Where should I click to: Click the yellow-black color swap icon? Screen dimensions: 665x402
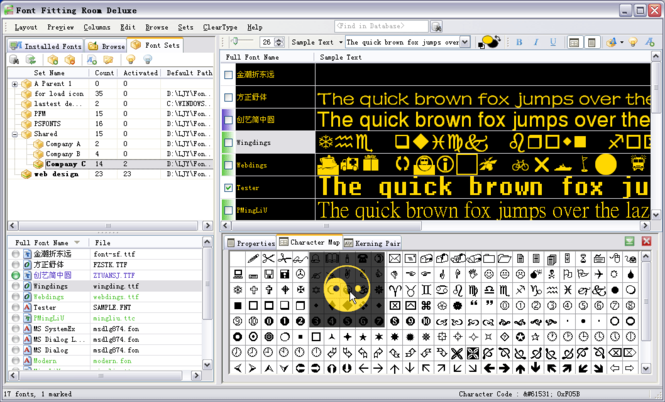click(x=489, y=43)
